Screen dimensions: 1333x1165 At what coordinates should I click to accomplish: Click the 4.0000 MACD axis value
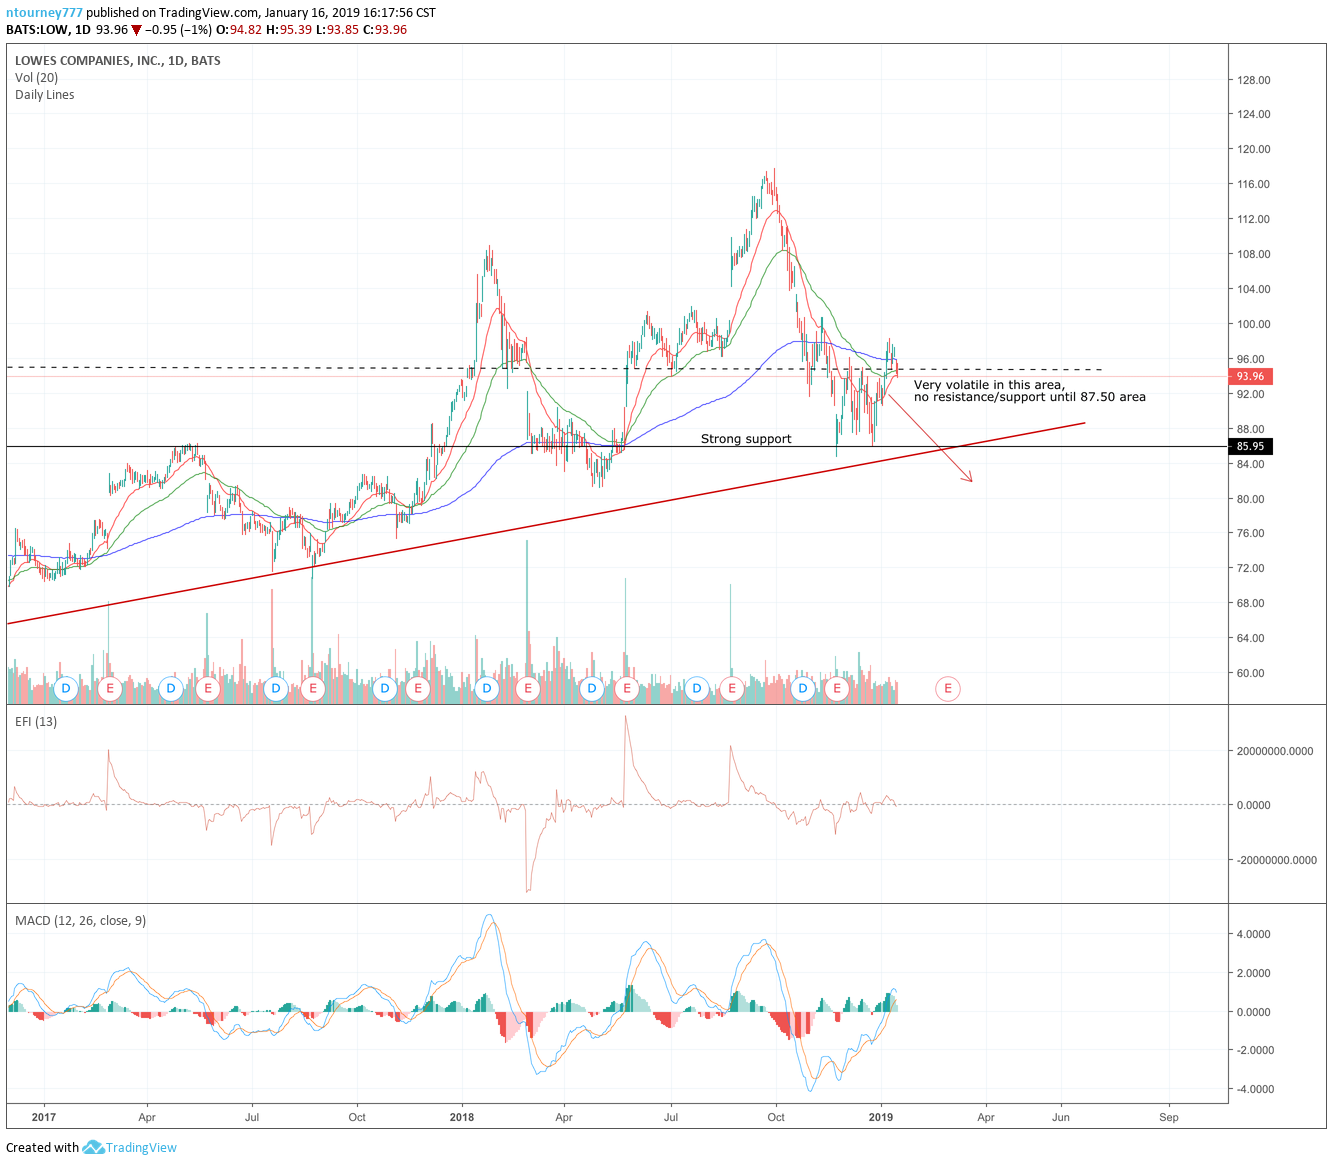(x=1254, y=934)
